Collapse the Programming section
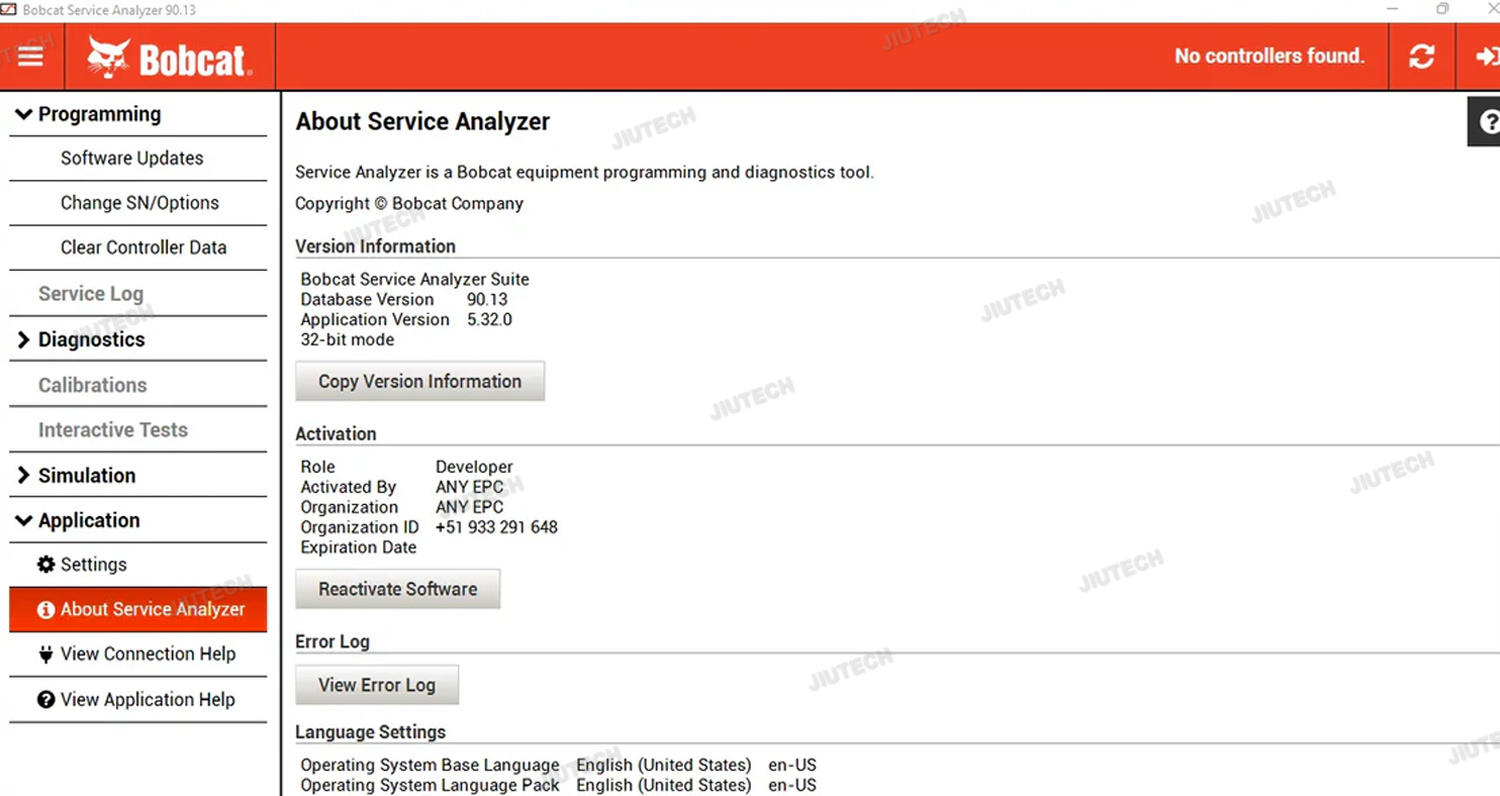 (x=138, y=114)
